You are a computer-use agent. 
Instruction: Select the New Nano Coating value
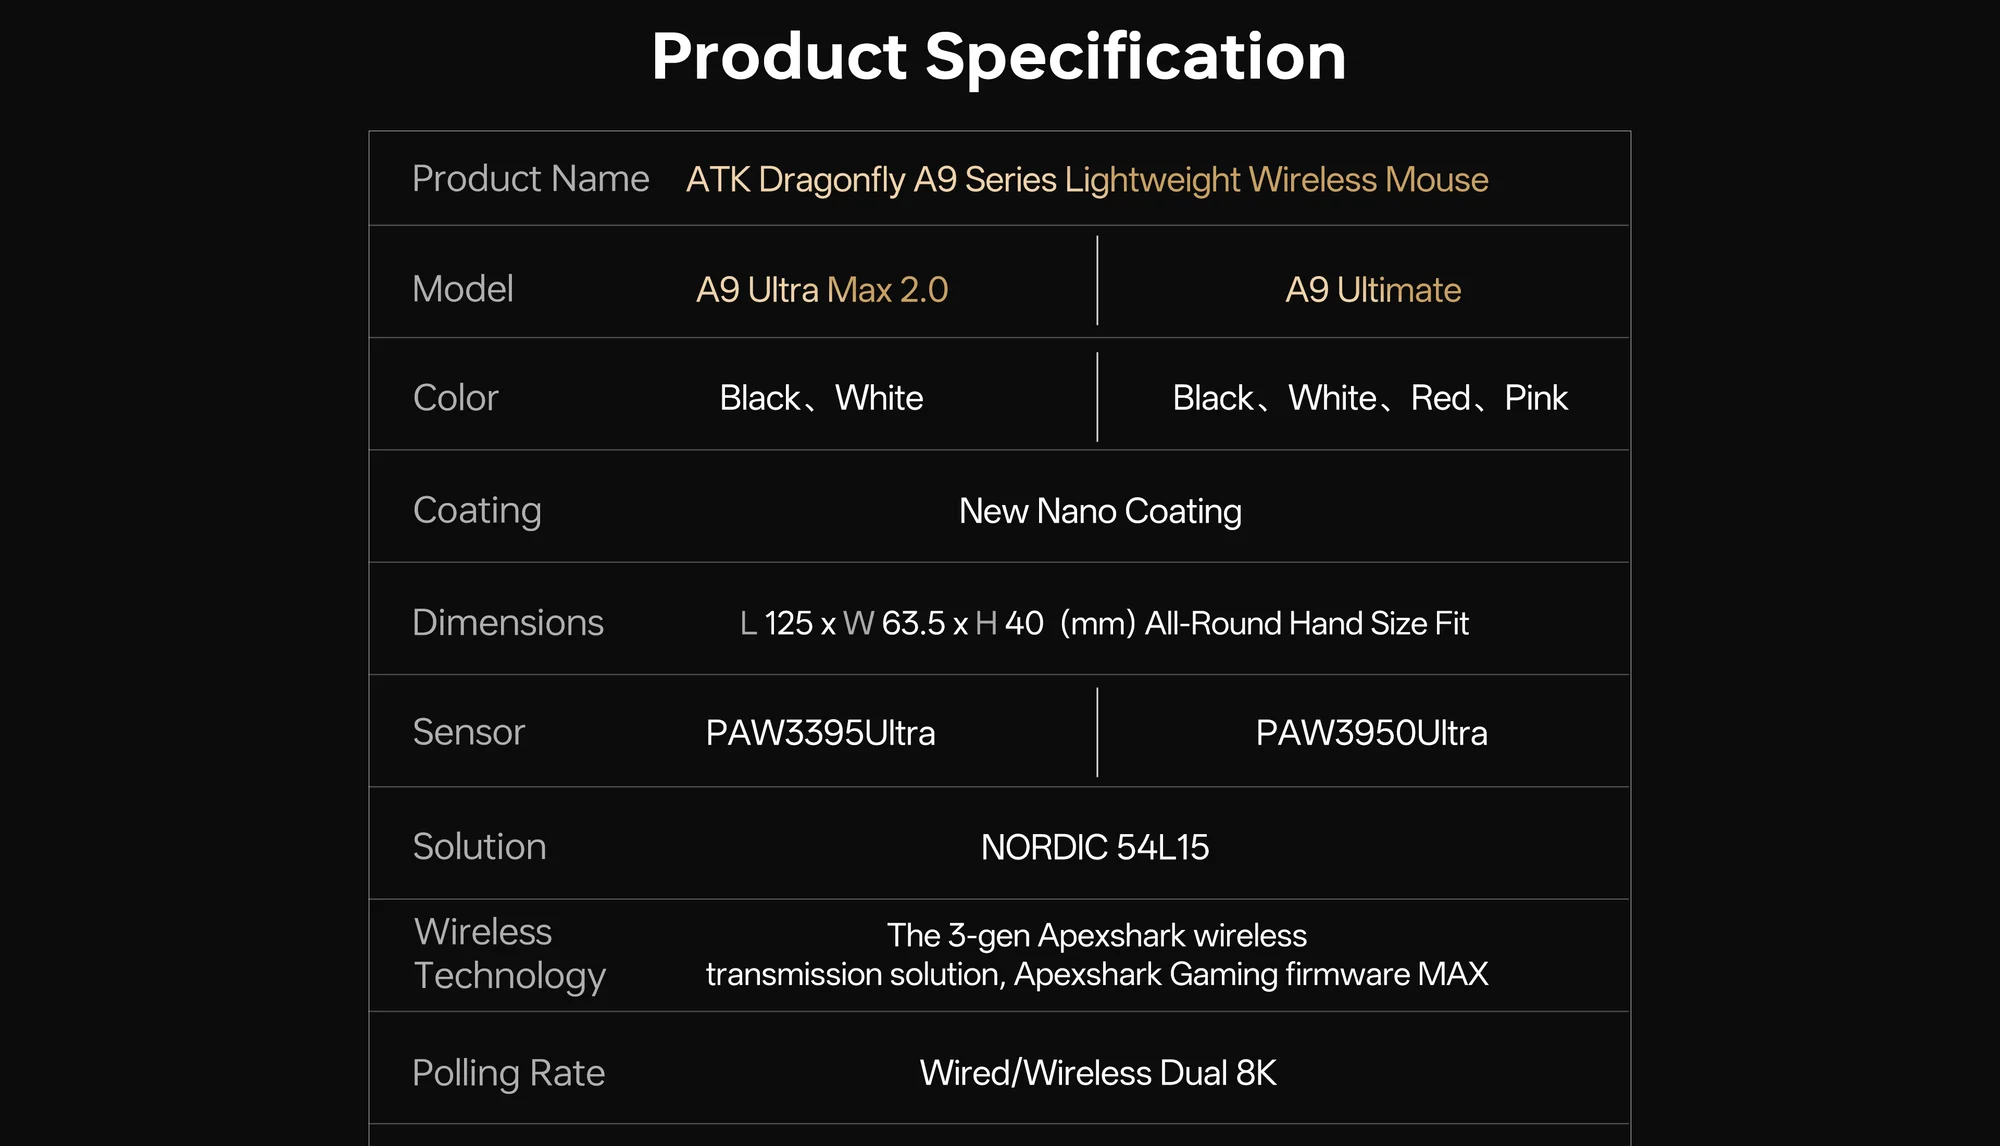[1100, 511]
